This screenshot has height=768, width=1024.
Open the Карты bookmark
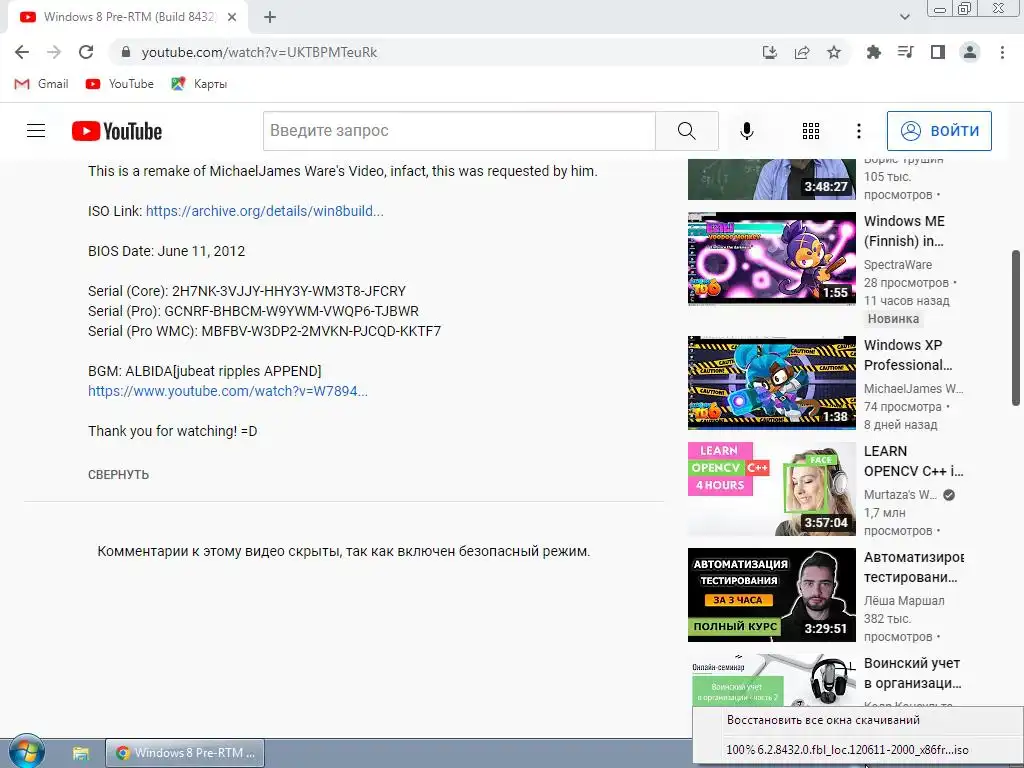(199, 84)
